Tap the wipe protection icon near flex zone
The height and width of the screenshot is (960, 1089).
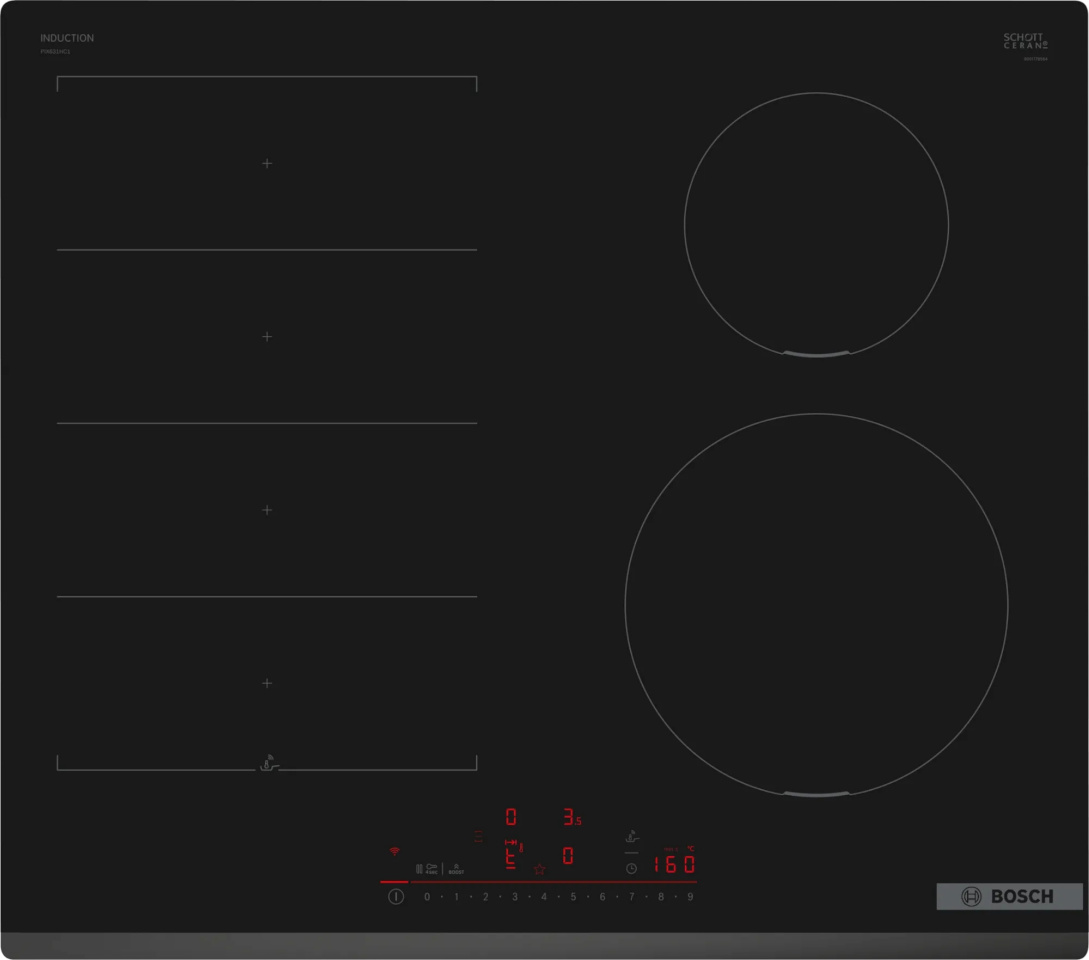(266, 763)
